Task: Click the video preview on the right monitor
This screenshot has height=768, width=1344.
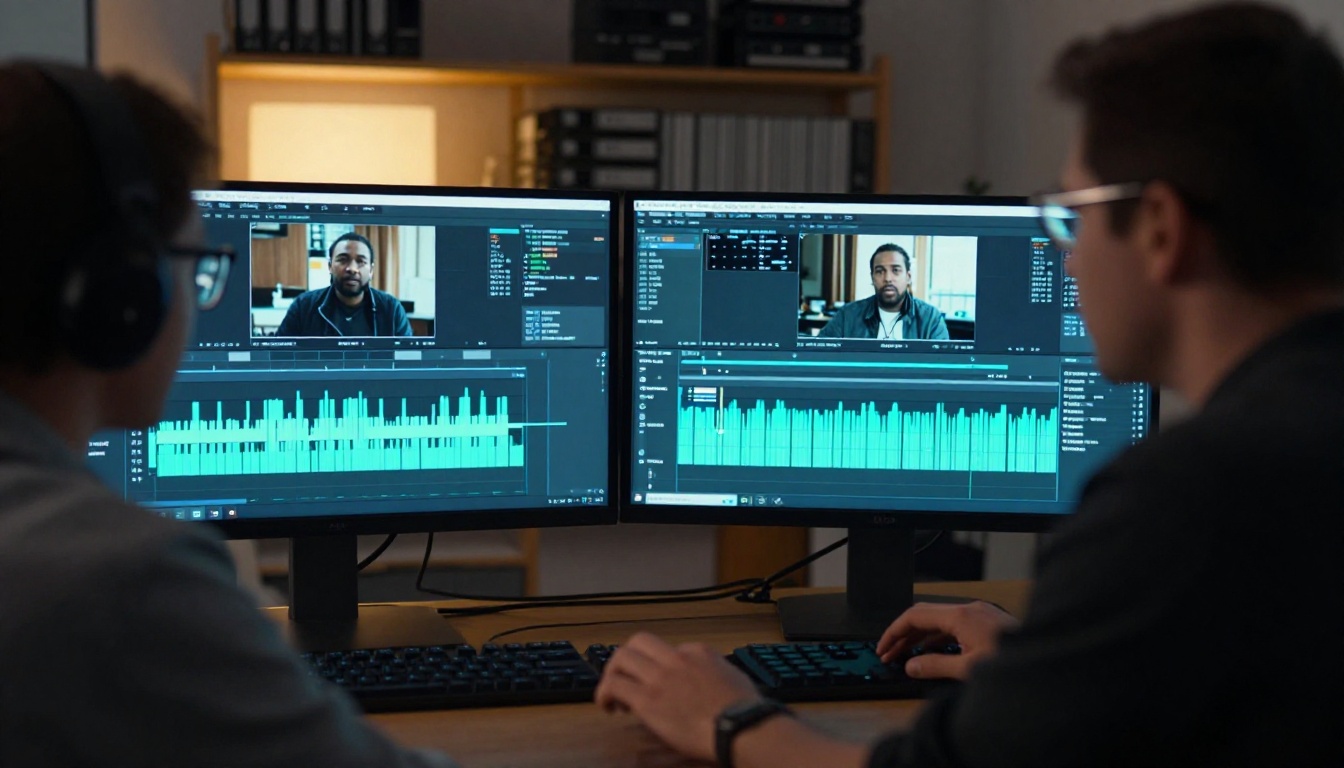Action: 887,288
